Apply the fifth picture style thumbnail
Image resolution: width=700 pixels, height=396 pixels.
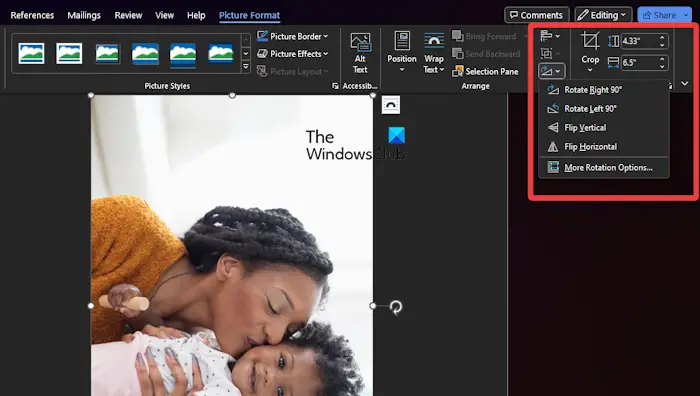click(183, 54)
